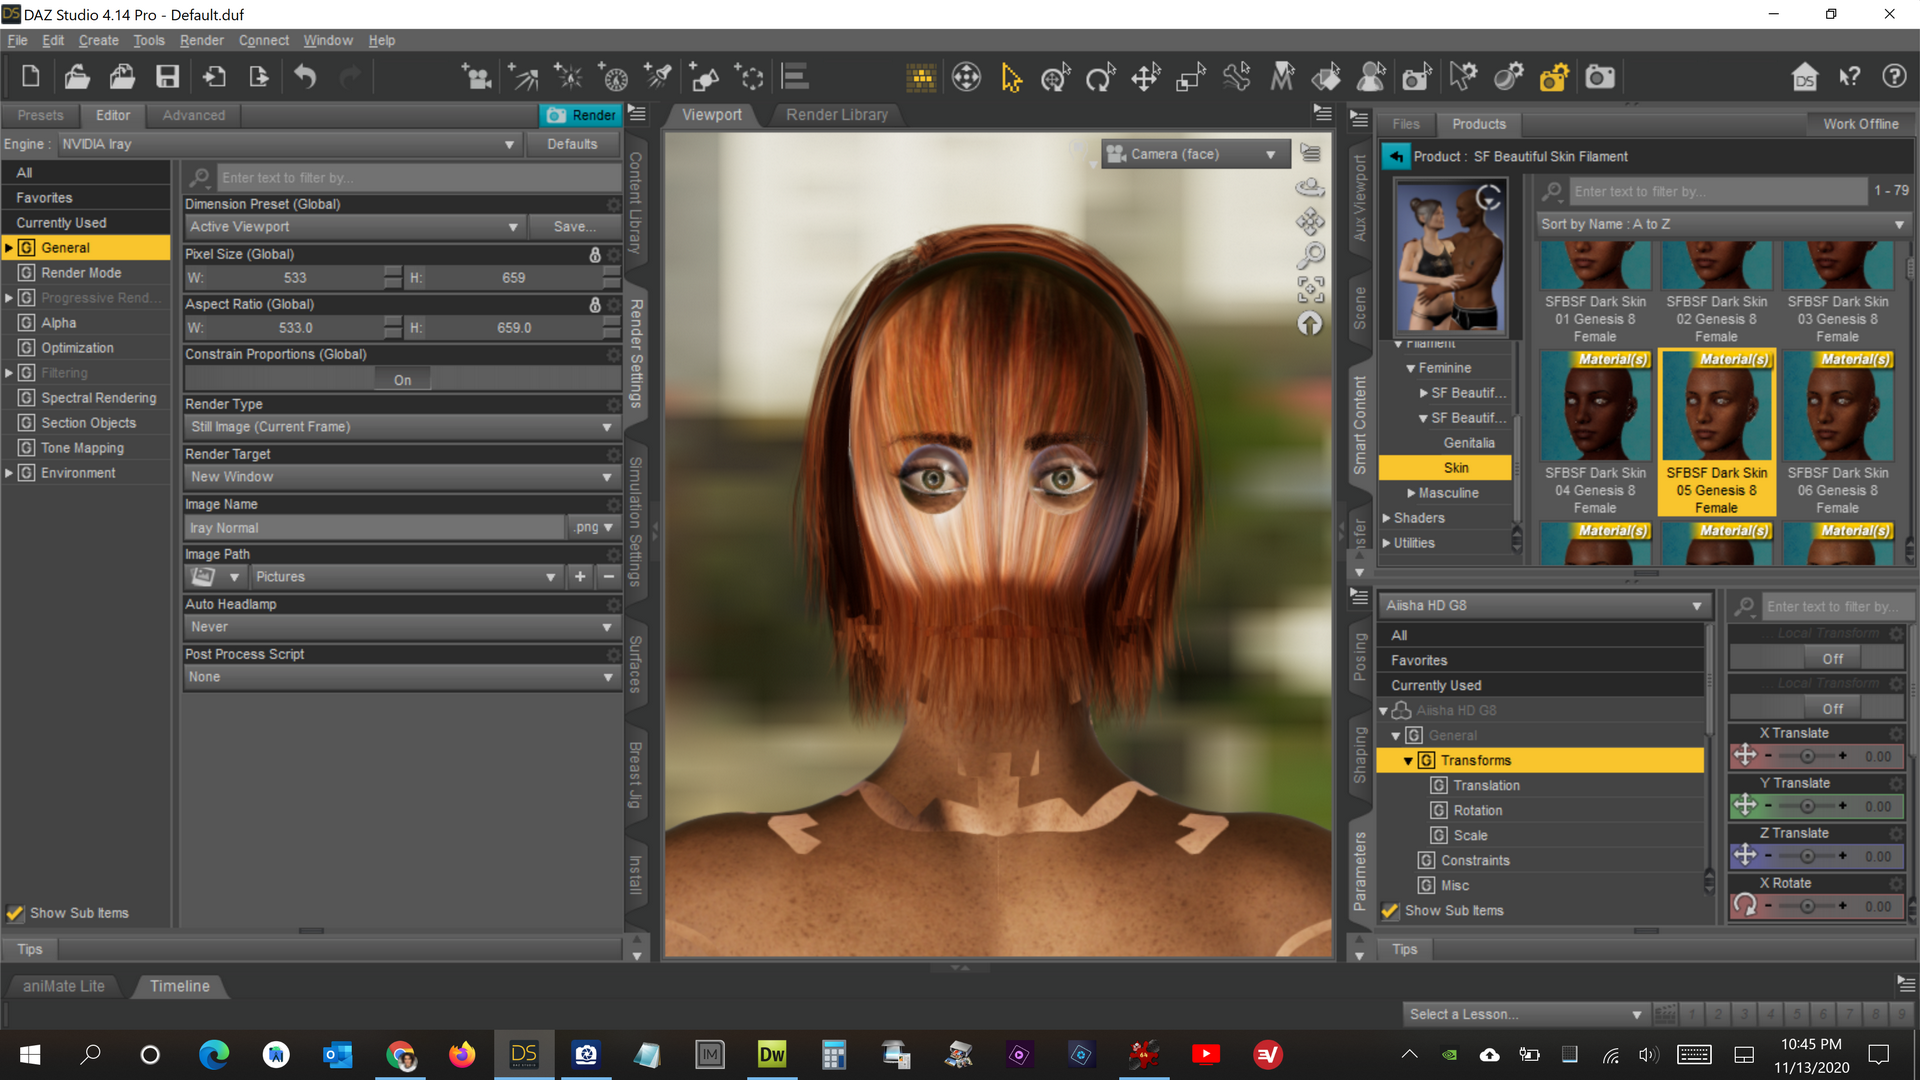Unlock the Pixel Size padlock
Screen dimensions: 1920x1080
(597, 255)
